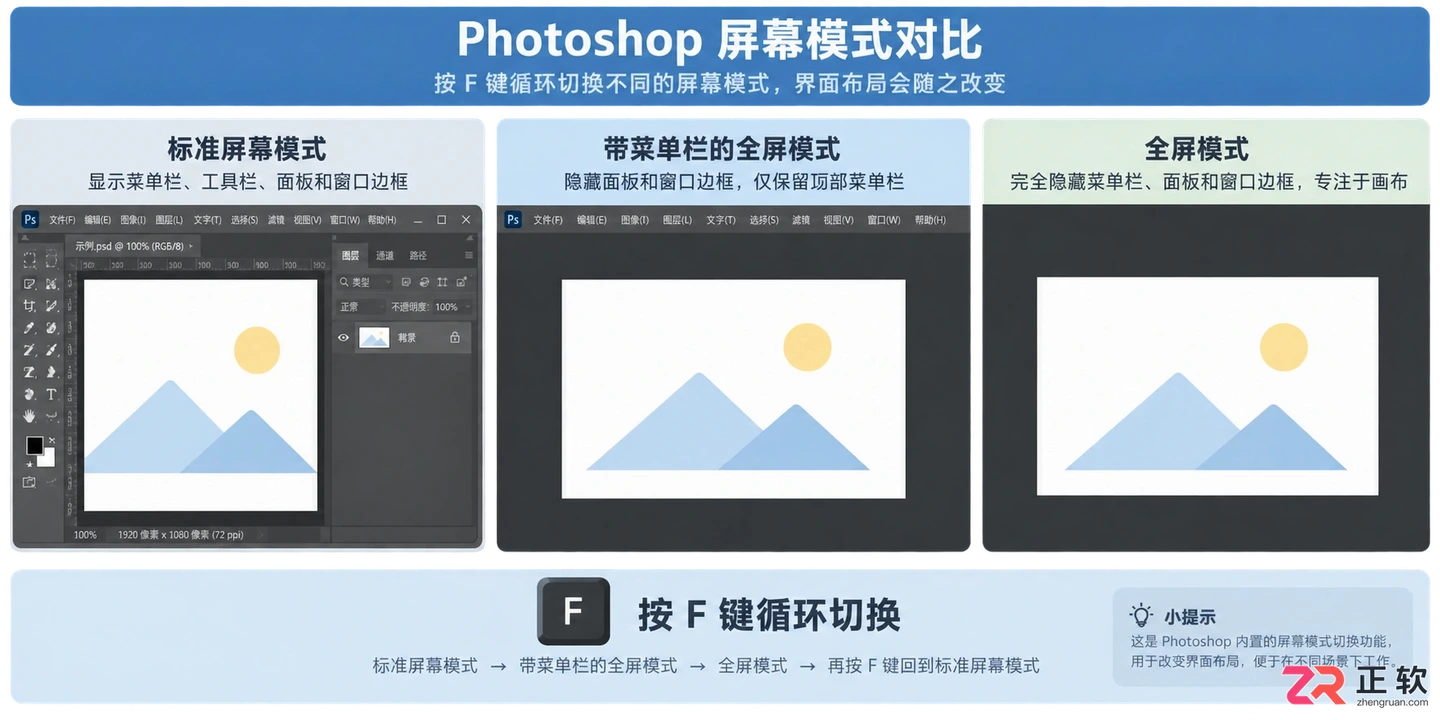Image resolution: width=1440 pixels, height=720 pixels.
Task: Reset default colors icon beside the swatches
Action: click(x=29, y=464)
